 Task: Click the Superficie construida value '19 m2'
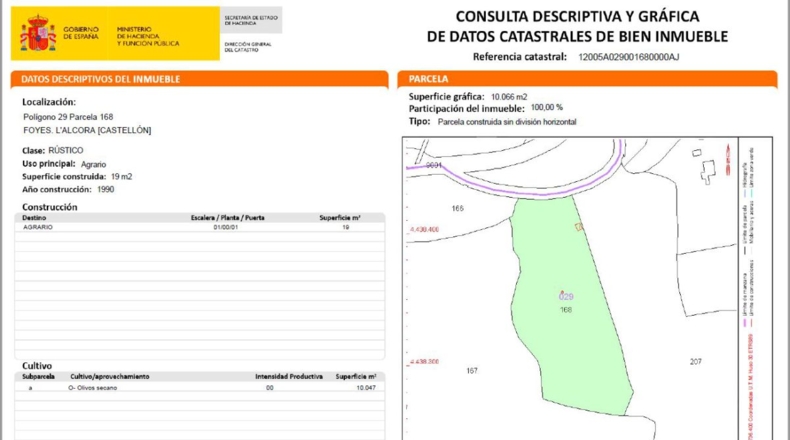tap(121, 176)
